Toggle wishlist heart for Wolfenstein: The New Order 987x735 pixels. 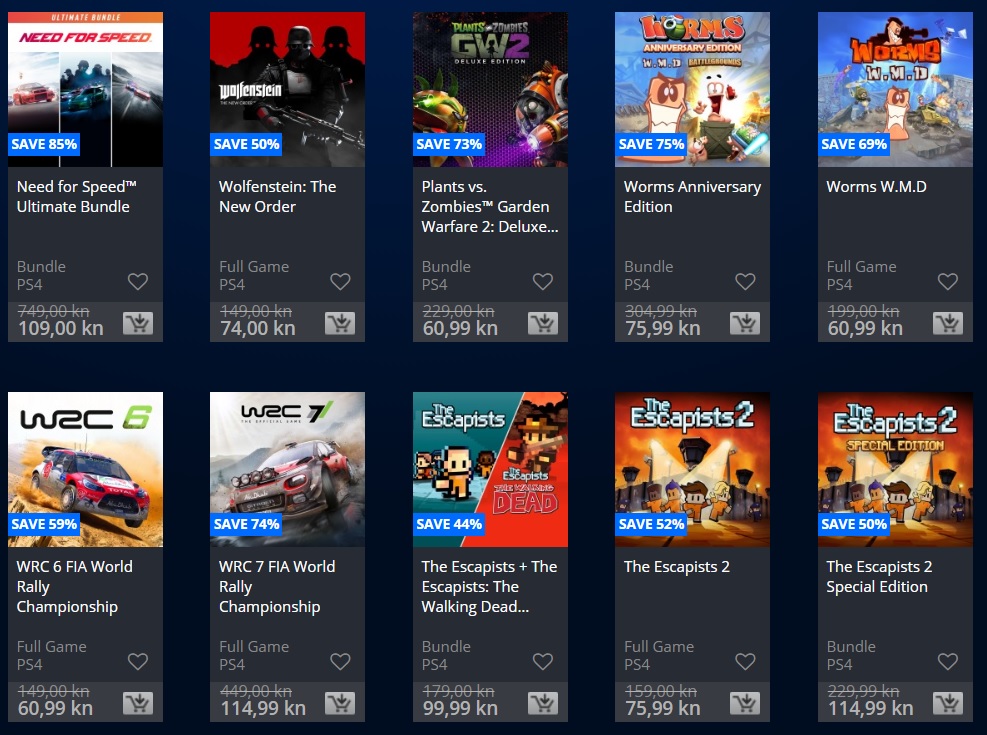coord(341,281)
